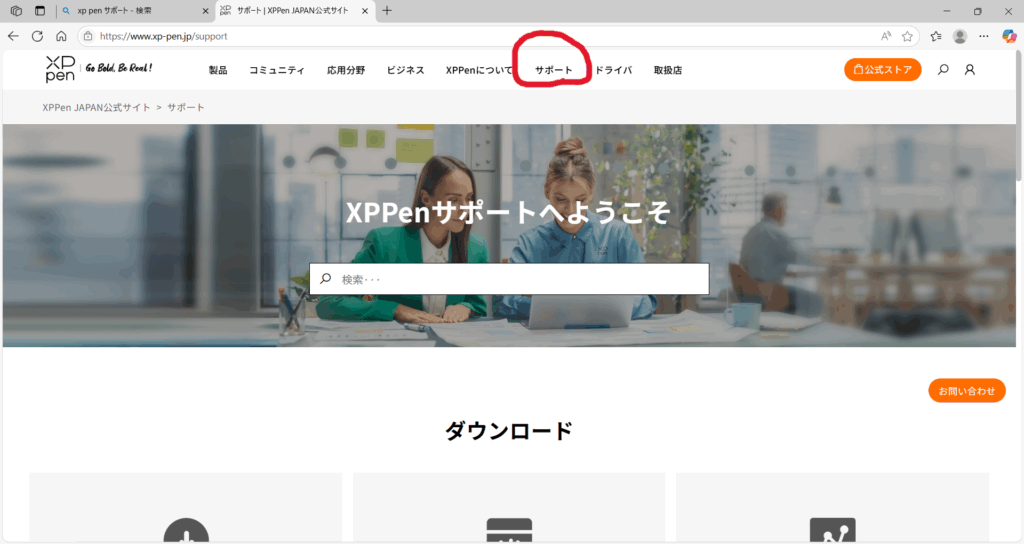The width and height of the screenshot is (1024, 544).
Task: Open the browser profile avatar
Action: [x=959, y=36]
